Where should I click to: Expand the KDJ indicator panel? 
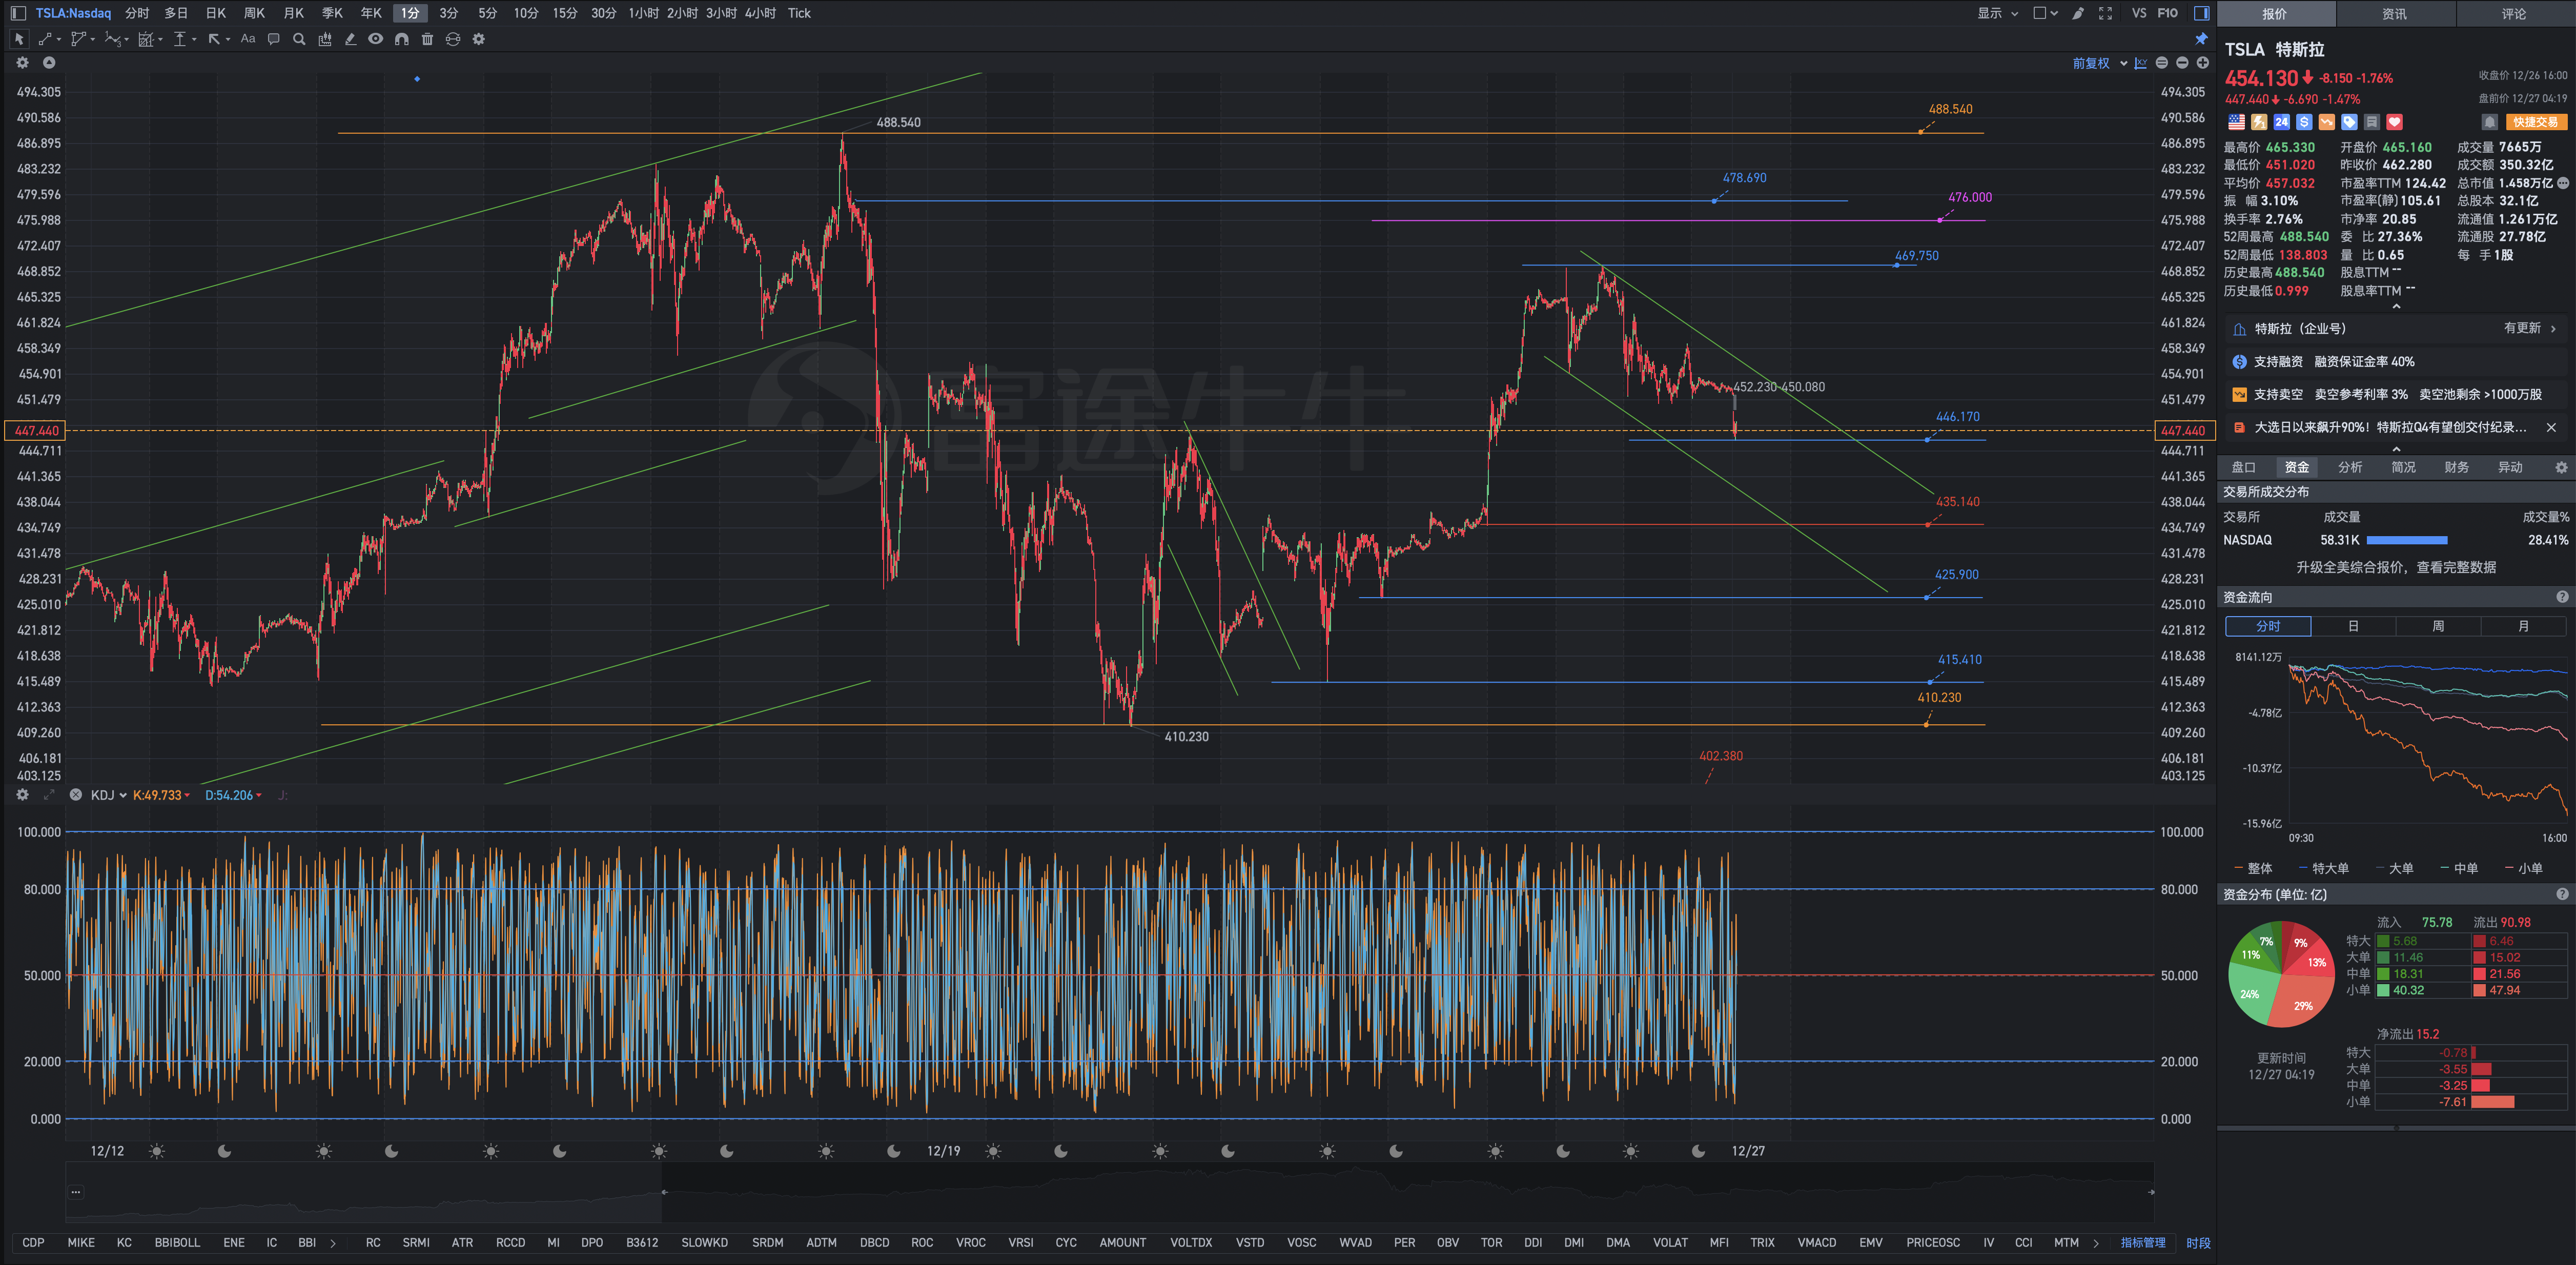coord(48,795)
